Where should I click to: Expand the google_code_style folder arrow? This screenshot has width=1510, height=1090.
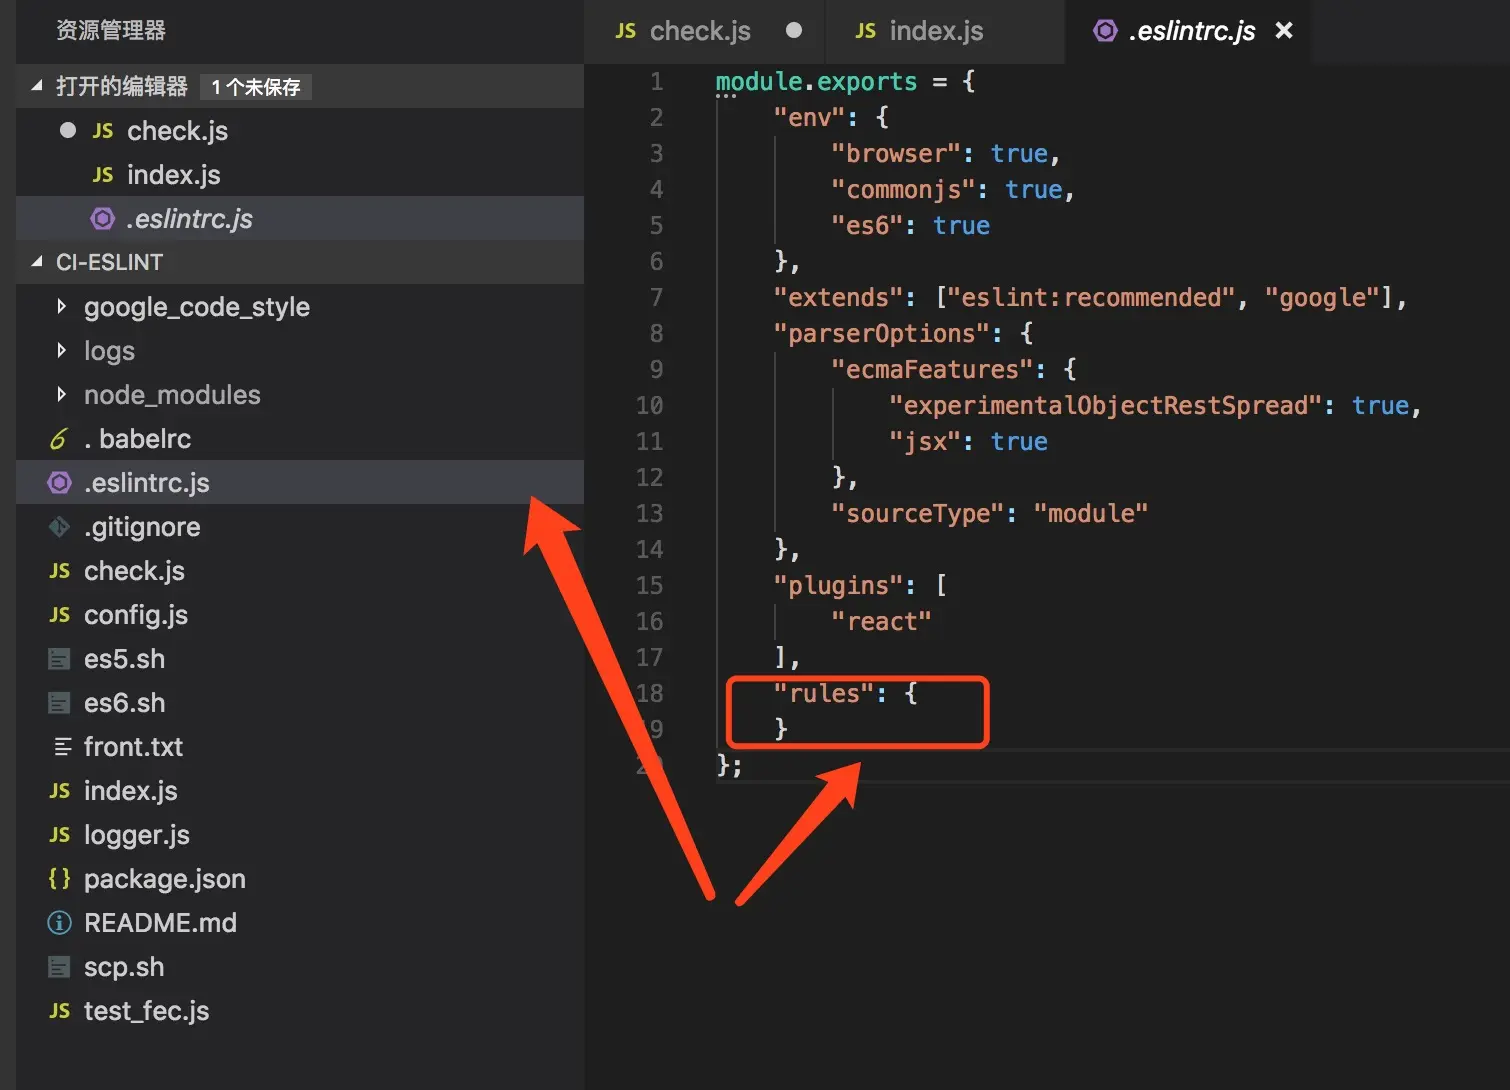click(62, 306)
